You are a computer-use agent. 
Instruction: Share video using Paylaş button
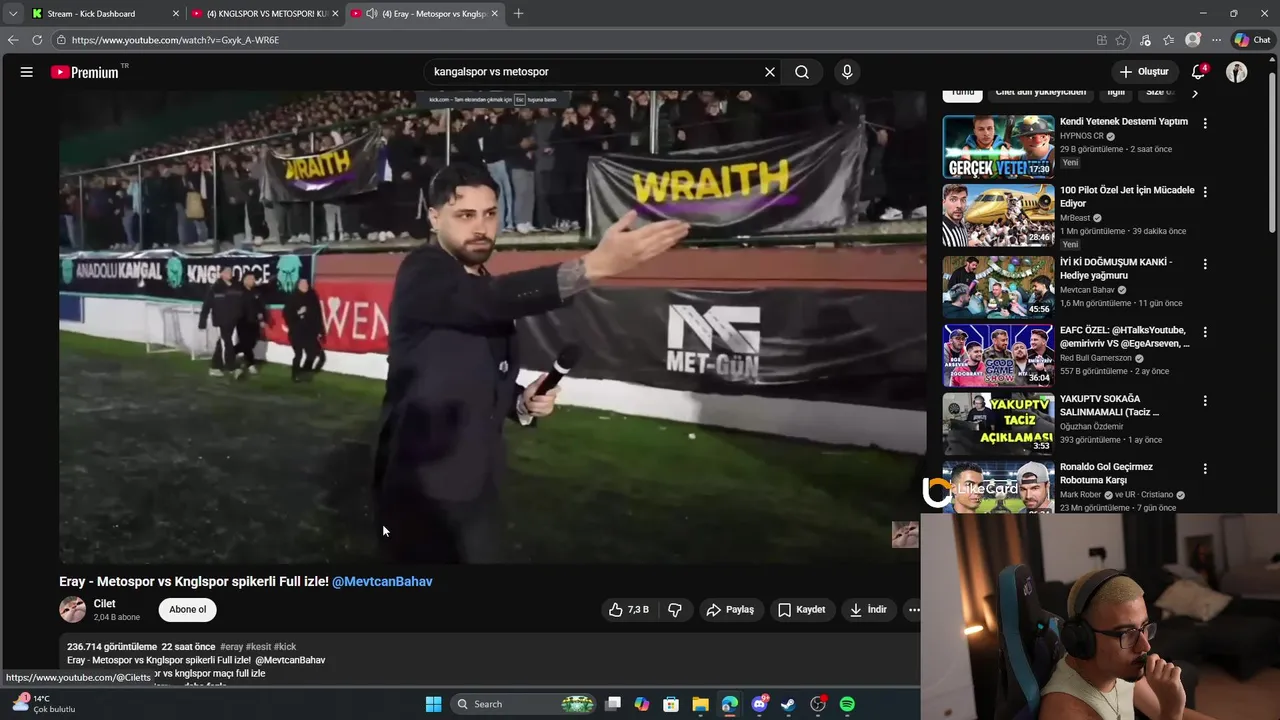(730, 609)
